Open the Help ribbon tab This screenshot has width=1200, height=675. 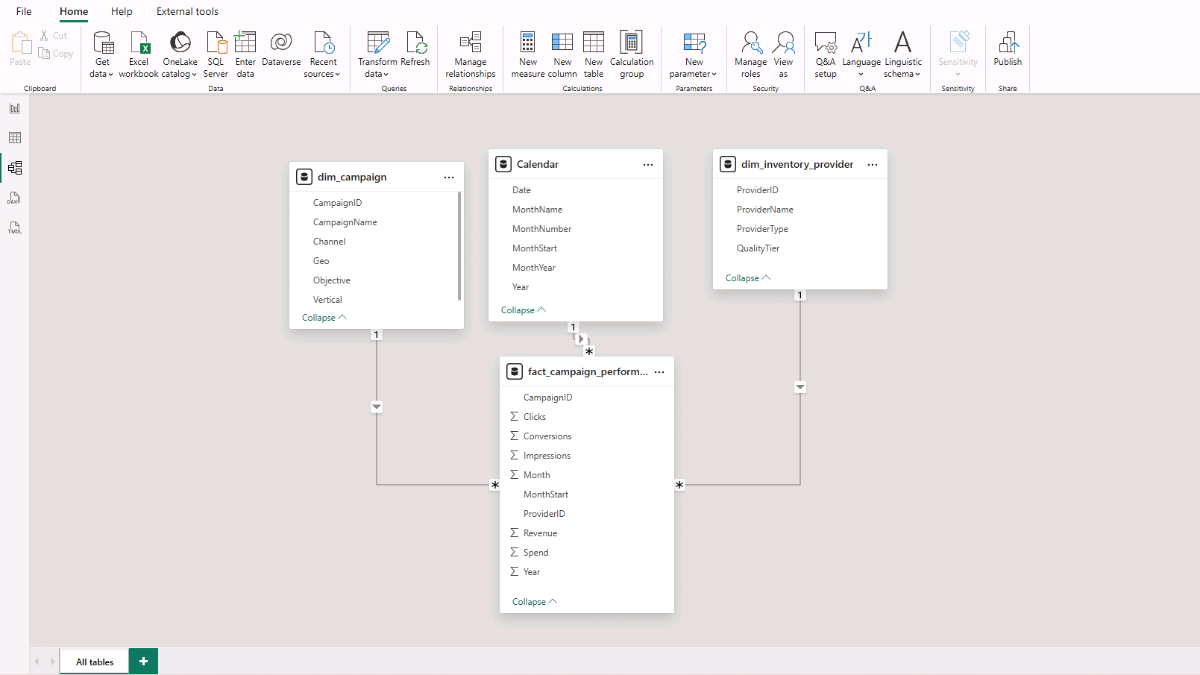point(121,12)
